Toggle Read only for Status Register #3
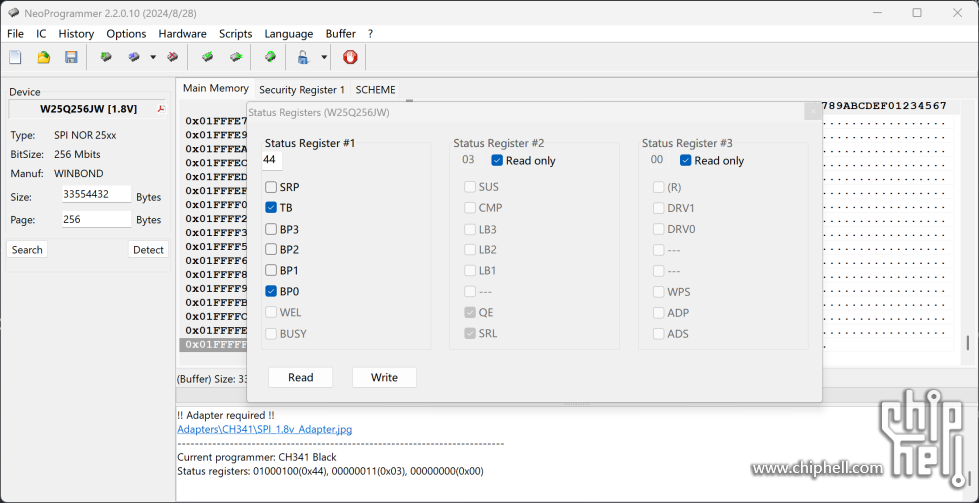This screenshot has height=503, width=979. 686,160
